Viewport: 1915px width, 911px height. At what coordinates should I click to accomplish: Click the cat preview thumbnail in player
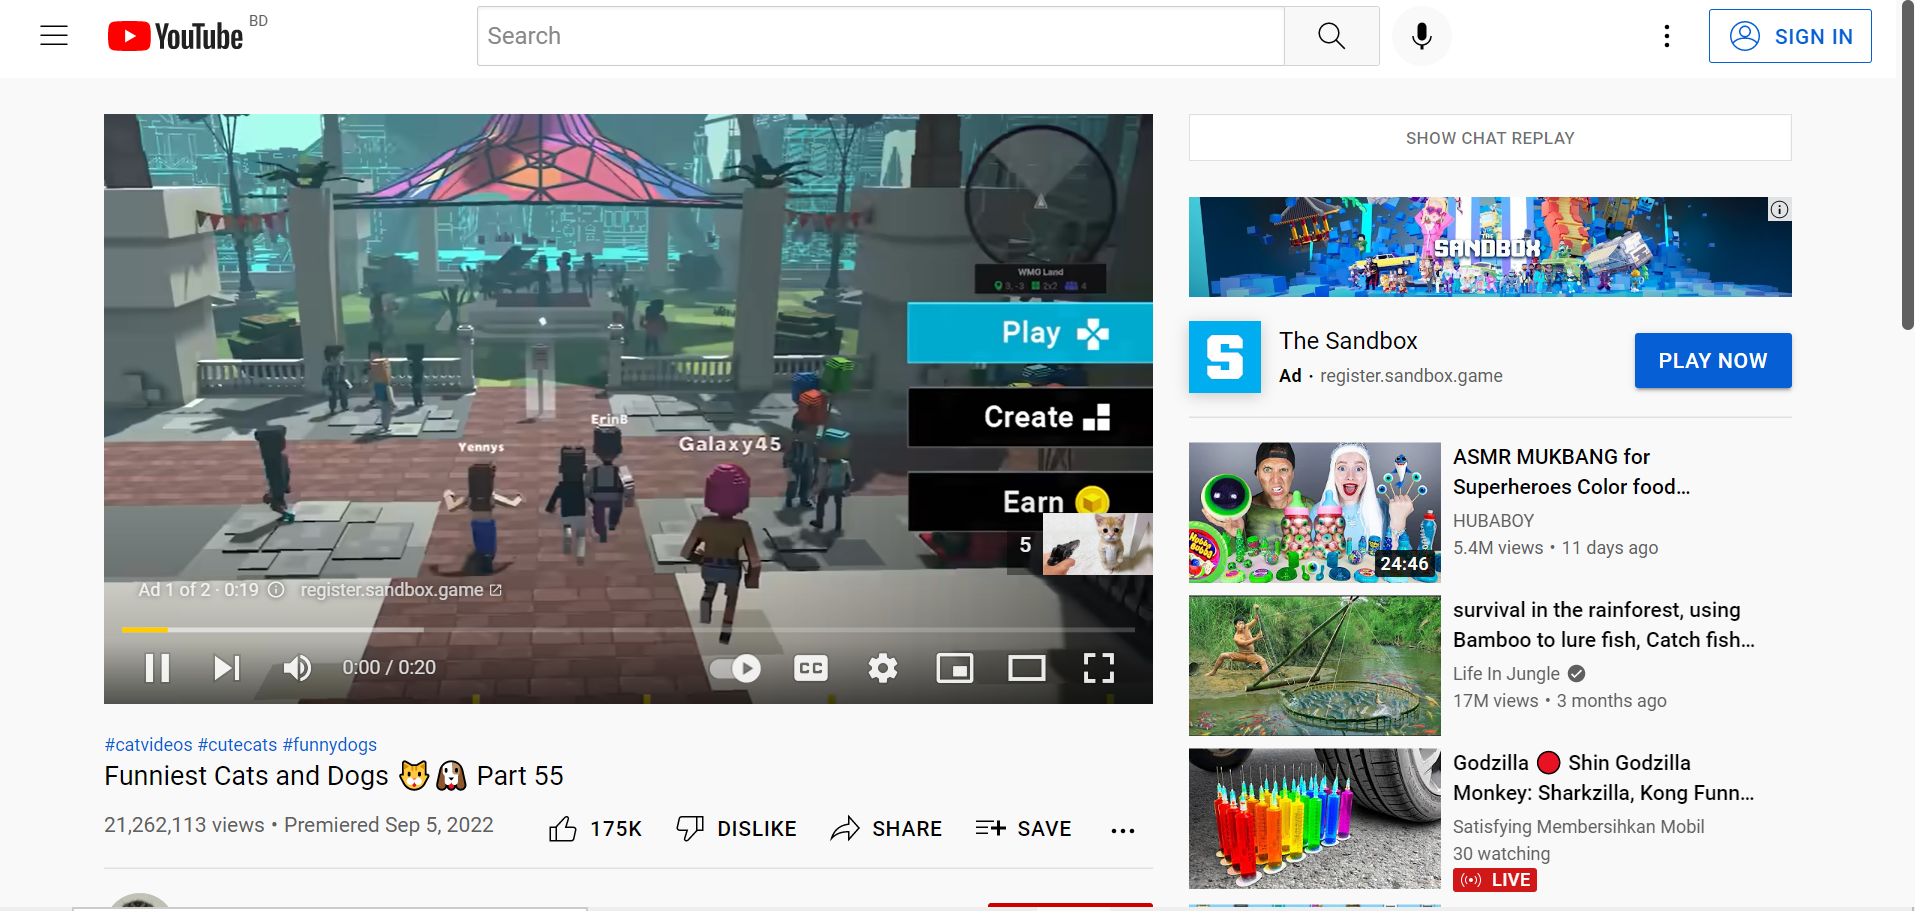click(x=1098, y=544)
